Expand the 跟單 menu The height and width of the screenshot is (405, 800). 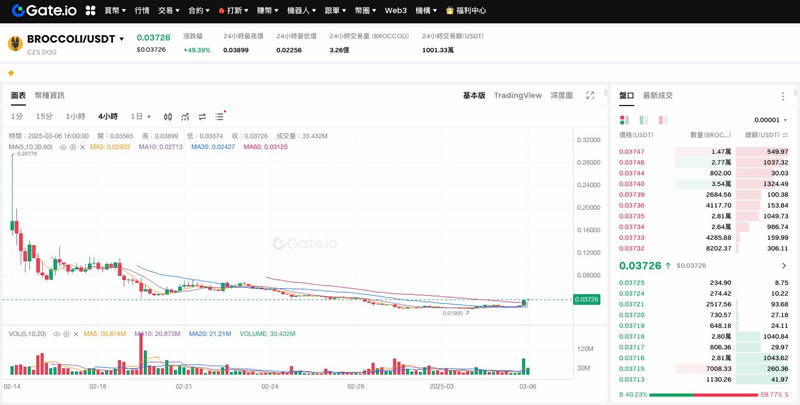335,10
